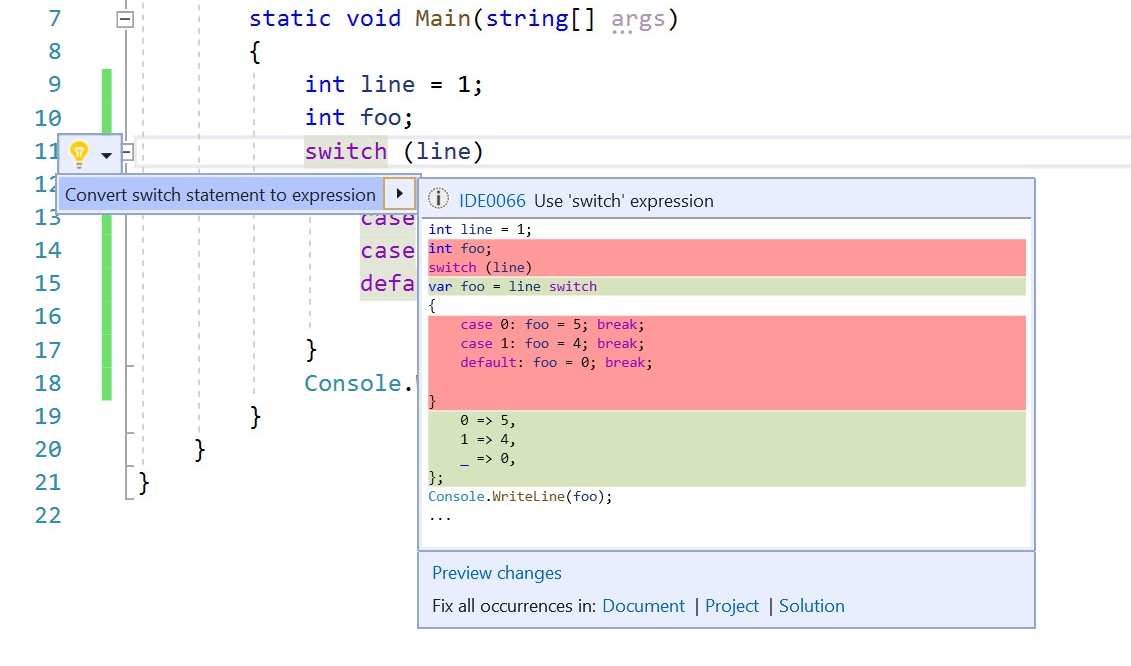Open the lightbulb actions dropdown caret
This screenshot has height=666, width=1131.
106,153
